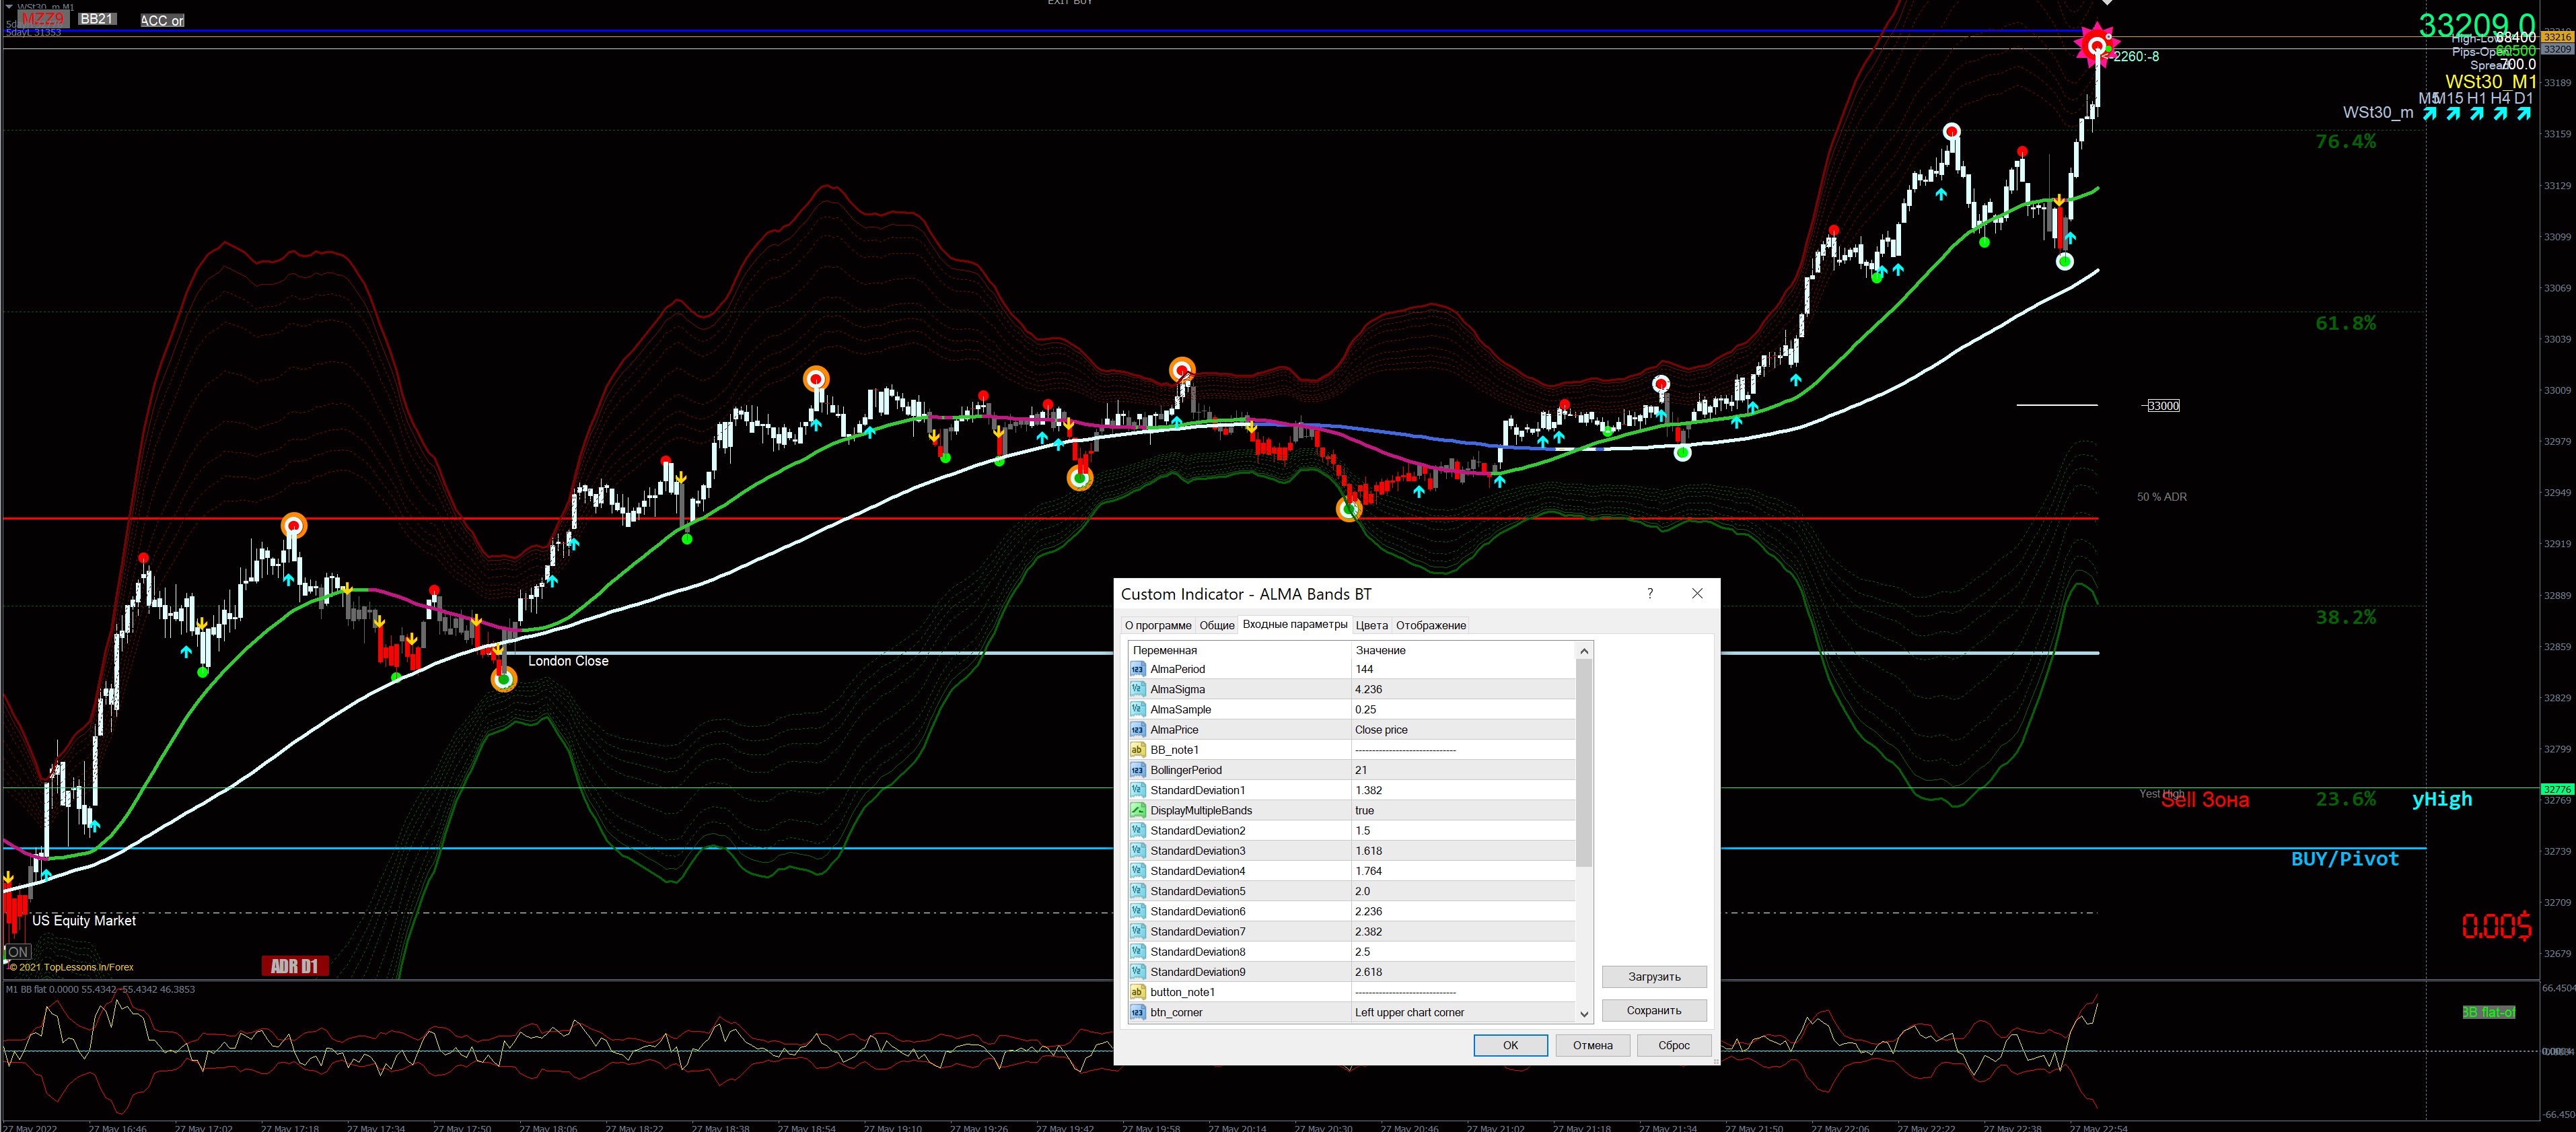Click the BollingerPeriod integer parameter icon
The width and height of the screenshot is (2576, 1132).
tap(1137, 770)
